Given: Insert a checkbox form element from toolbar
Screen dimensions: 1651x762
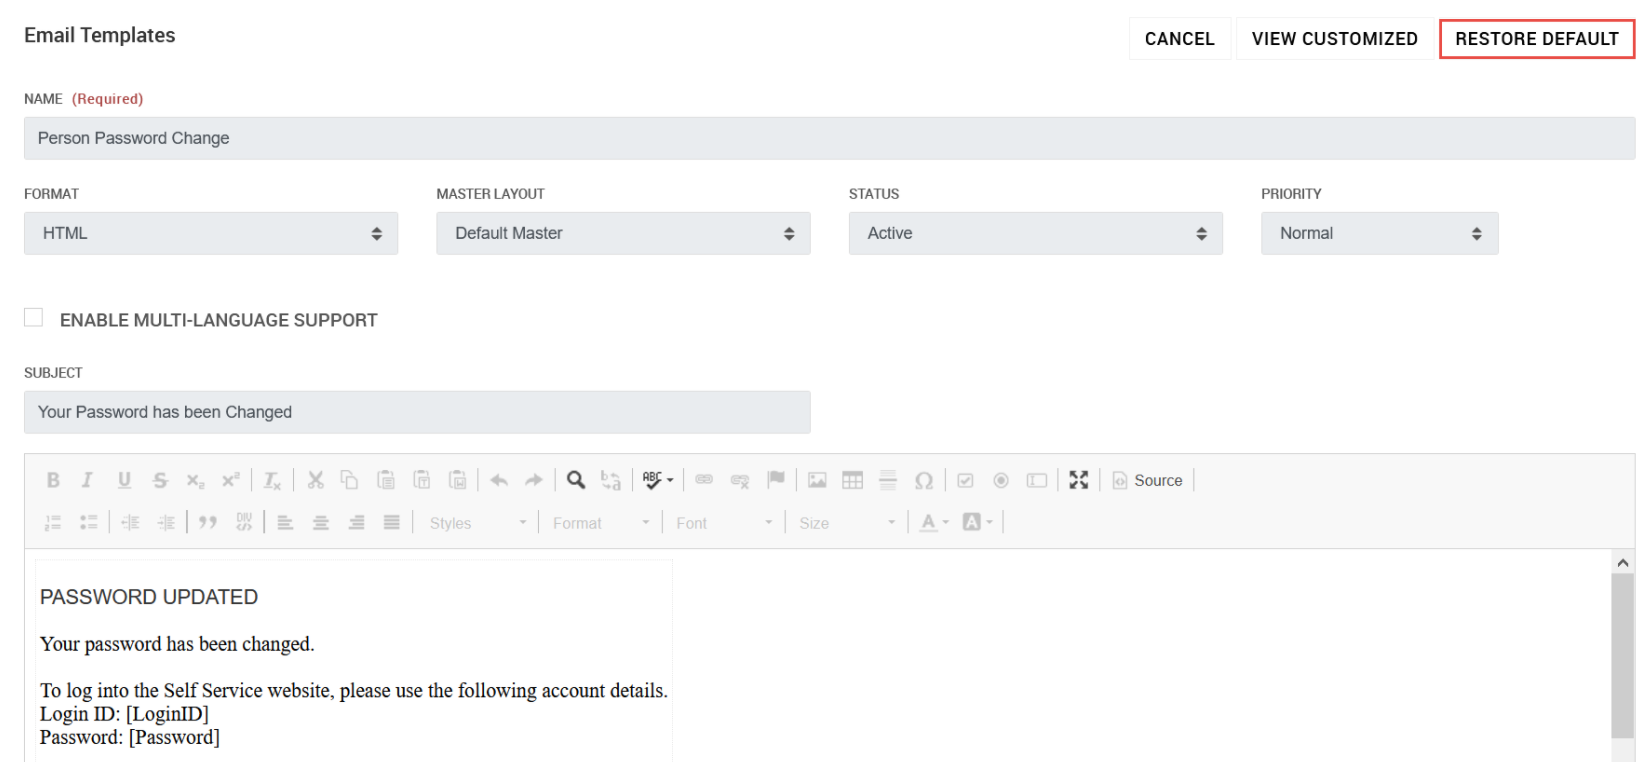Looking at the screenshot, I should click(x=965, y=481).
